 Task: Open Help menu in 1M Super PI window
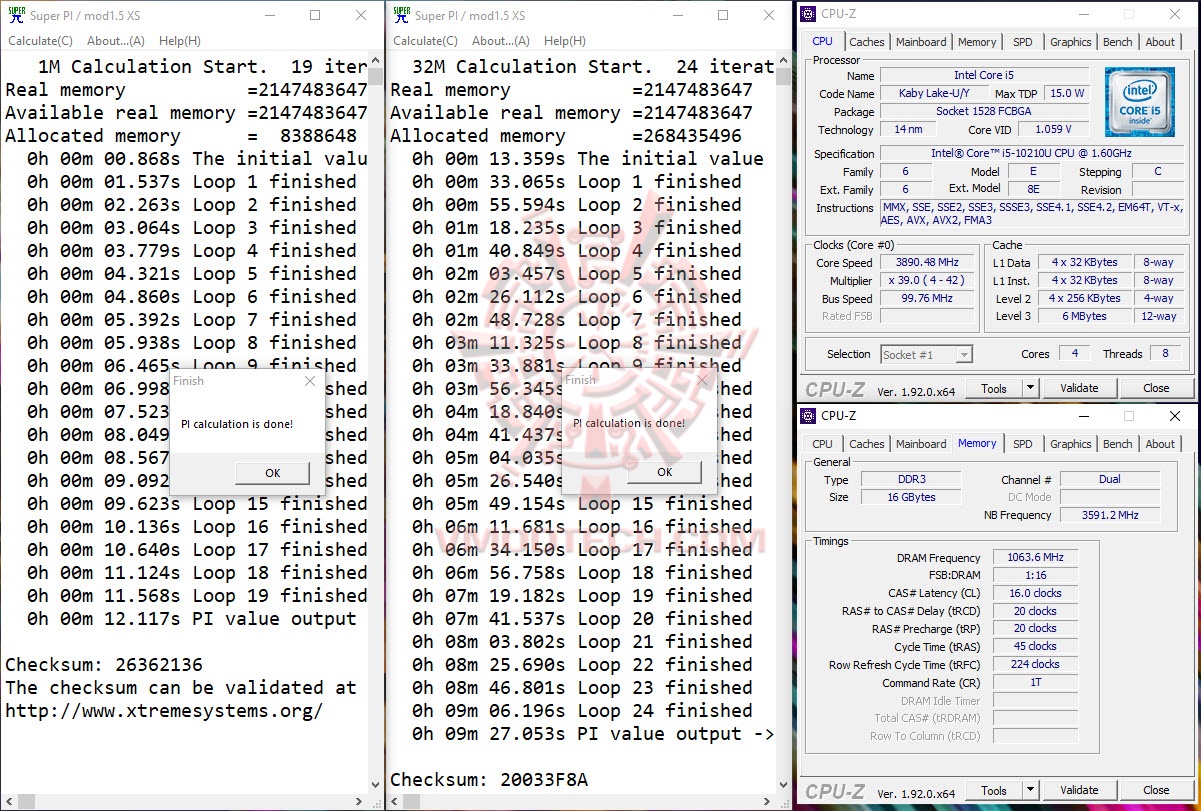pos(180,41)
